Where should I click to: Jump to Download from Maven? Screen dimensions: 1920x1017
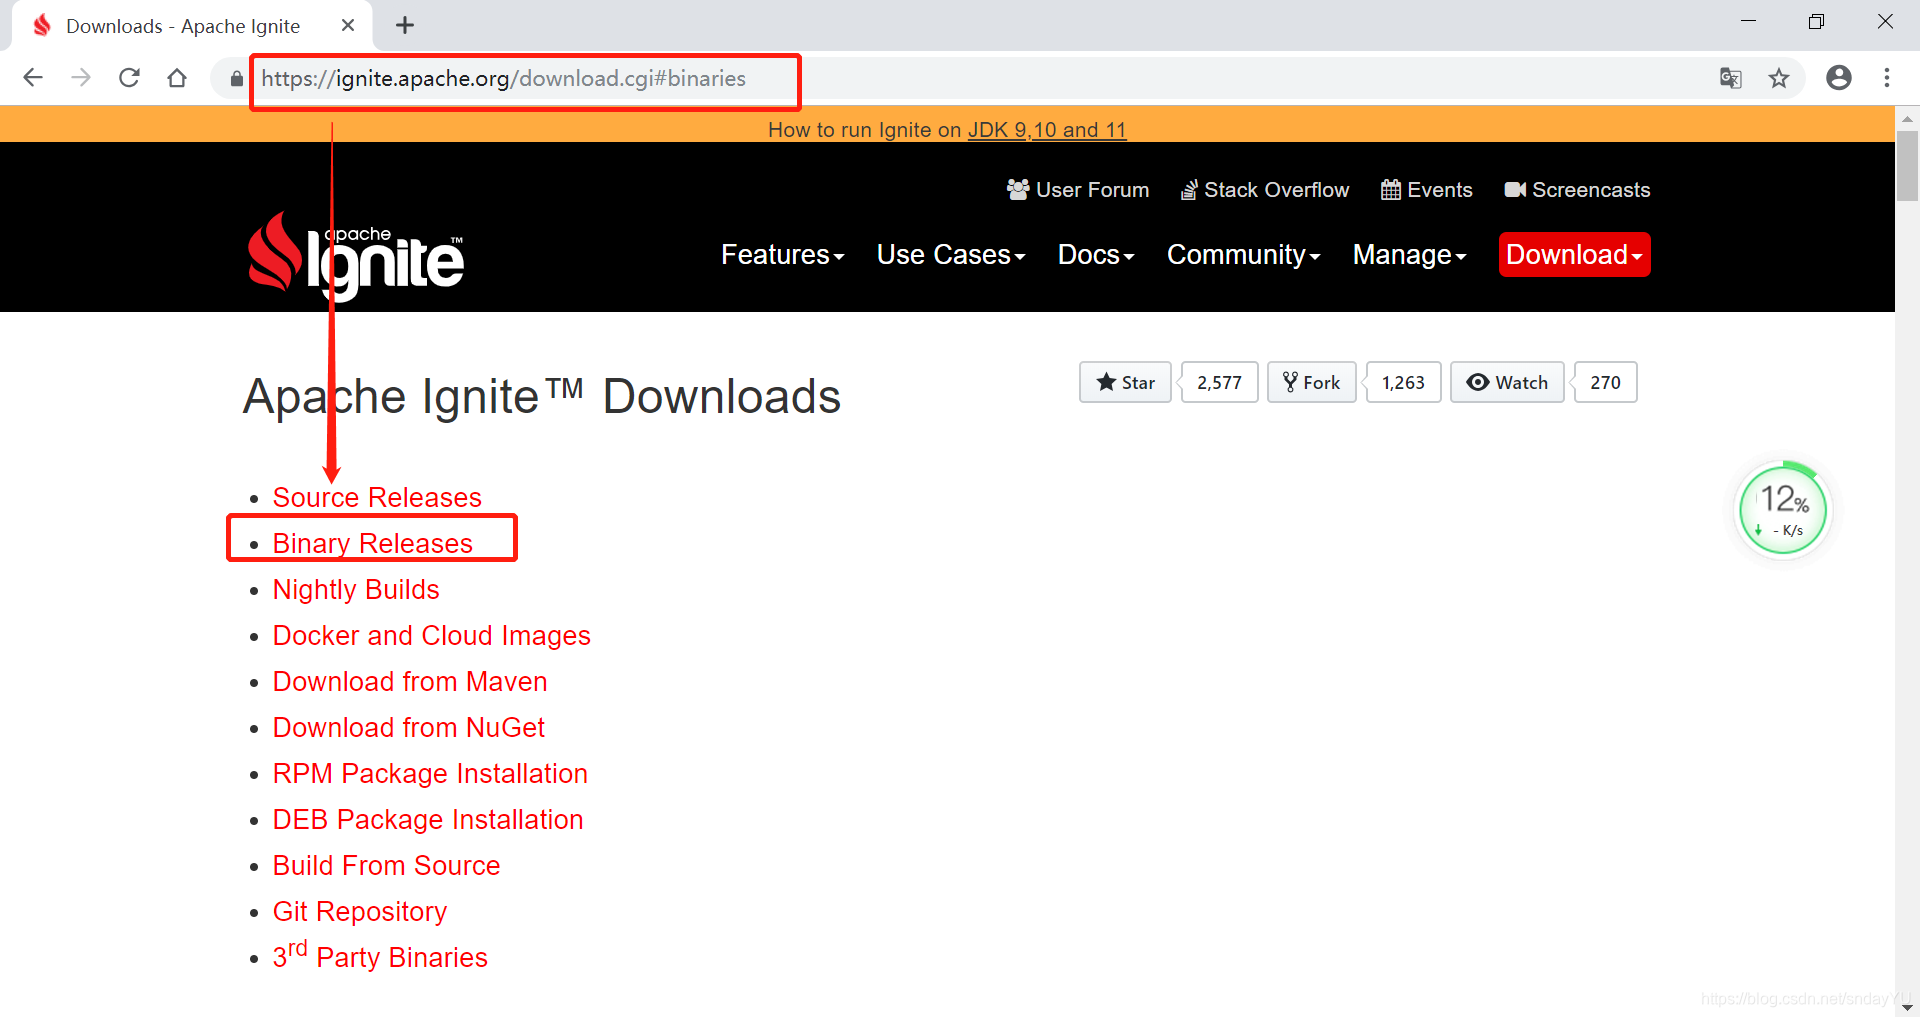410,681
